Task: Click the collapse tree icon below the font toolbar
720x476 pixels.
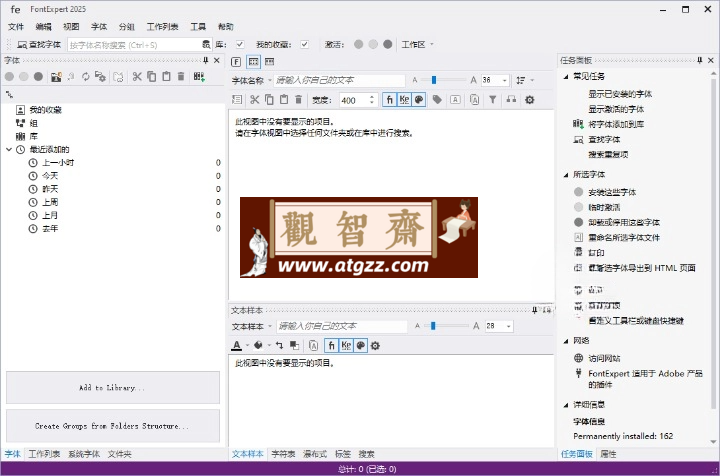Action: [x=9, y=95]
